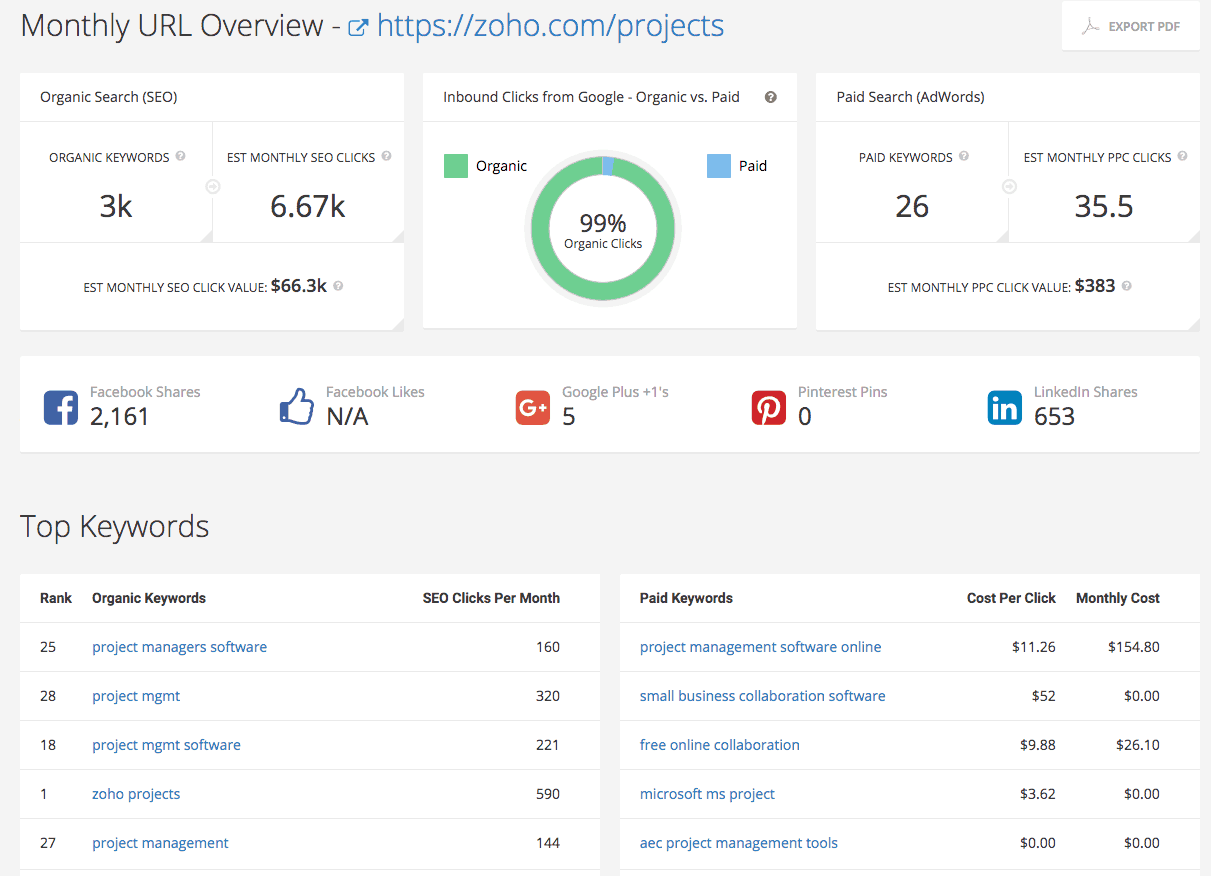Click help icon beside PPC Click Value

point(1126,286)
